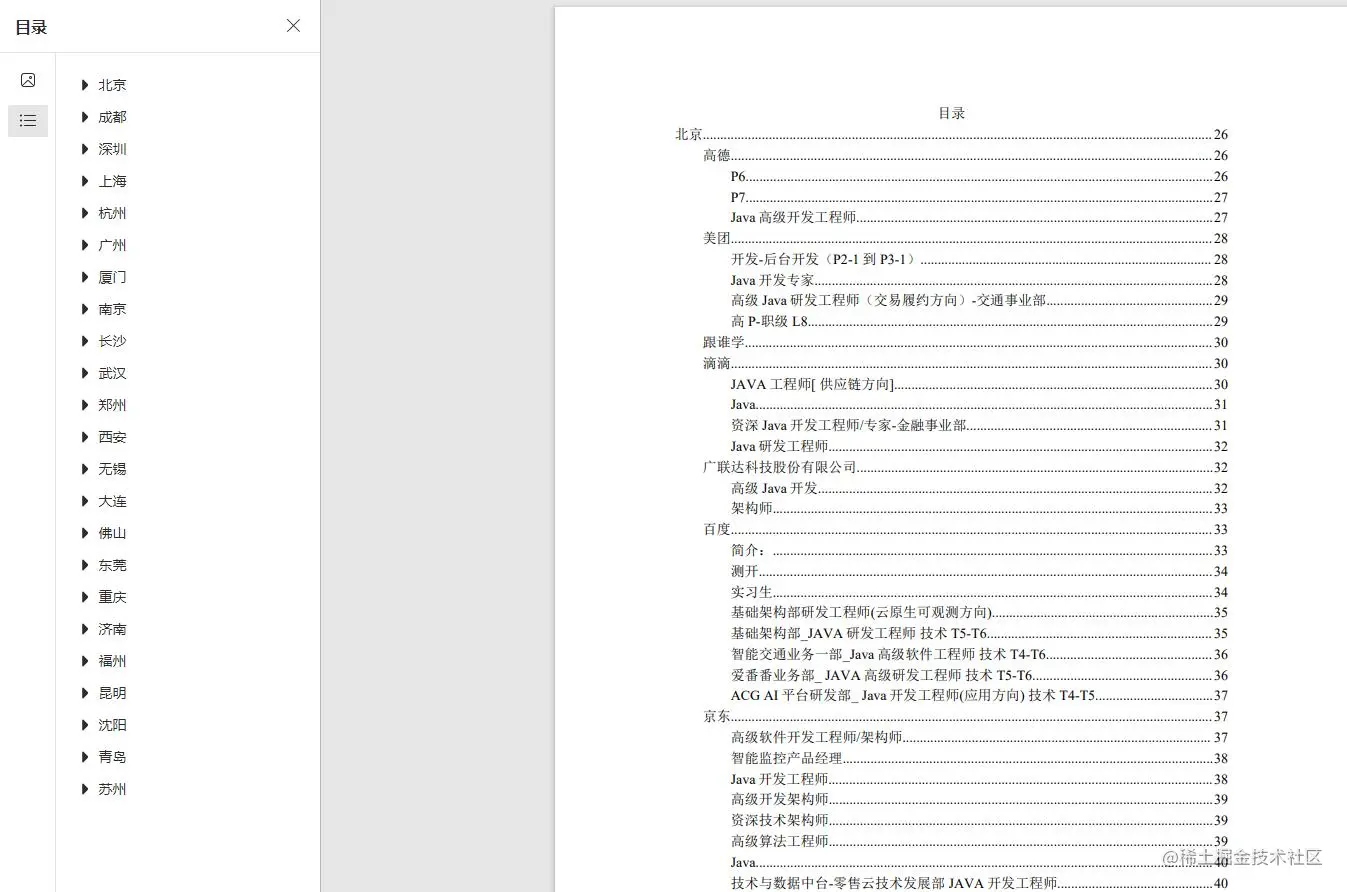1347x892 pixels.
Task: Click the 架构师 contents entry
Action: coord(980,508)
